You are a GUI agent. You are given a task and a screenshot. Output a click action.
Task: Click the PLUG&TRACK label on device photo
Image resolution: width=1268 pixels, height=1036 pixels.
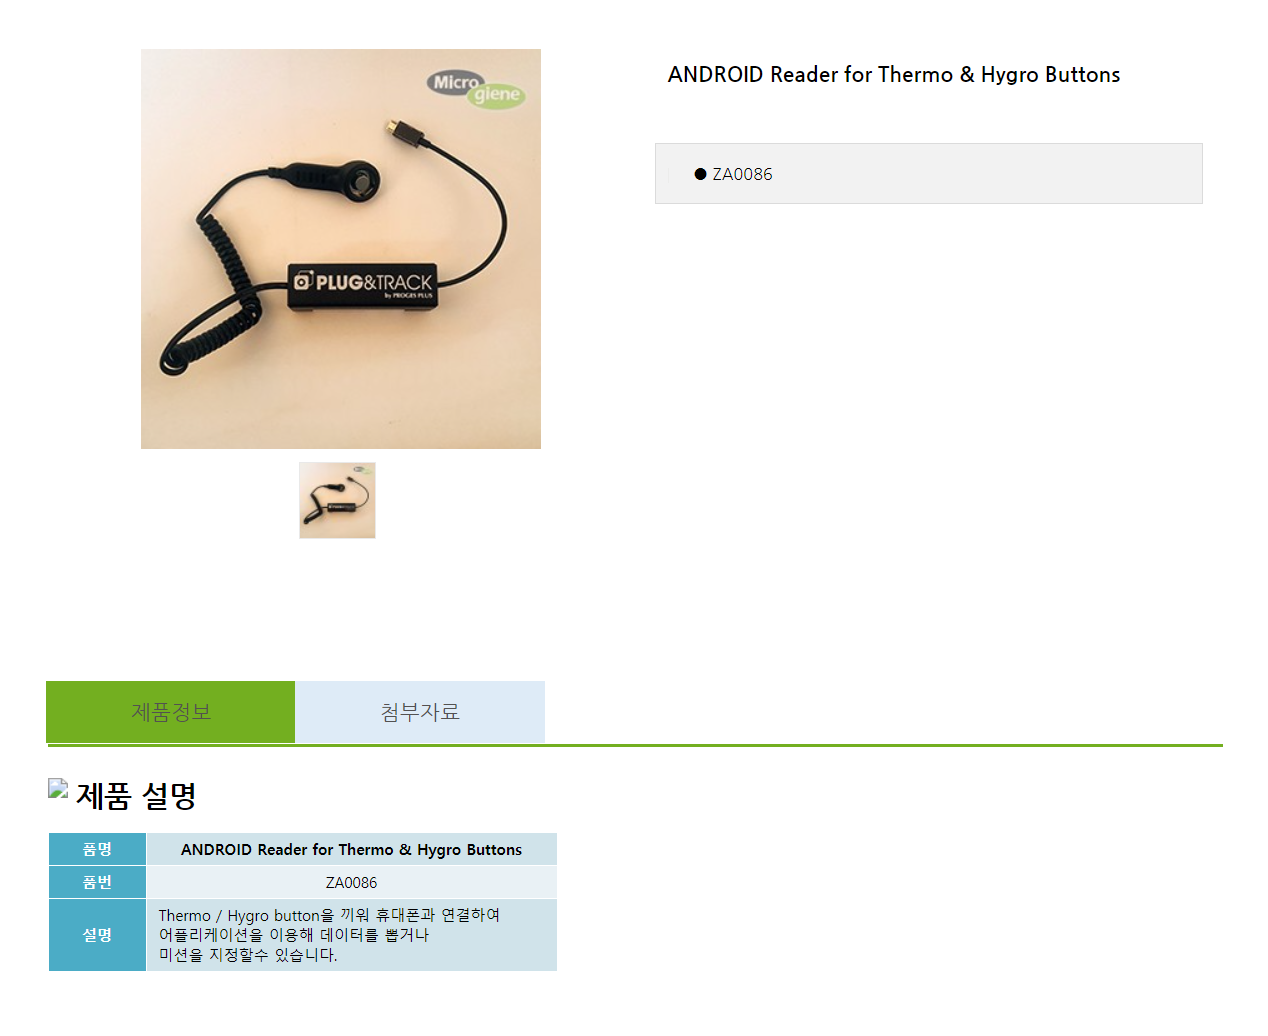click(x=364, y=284)
